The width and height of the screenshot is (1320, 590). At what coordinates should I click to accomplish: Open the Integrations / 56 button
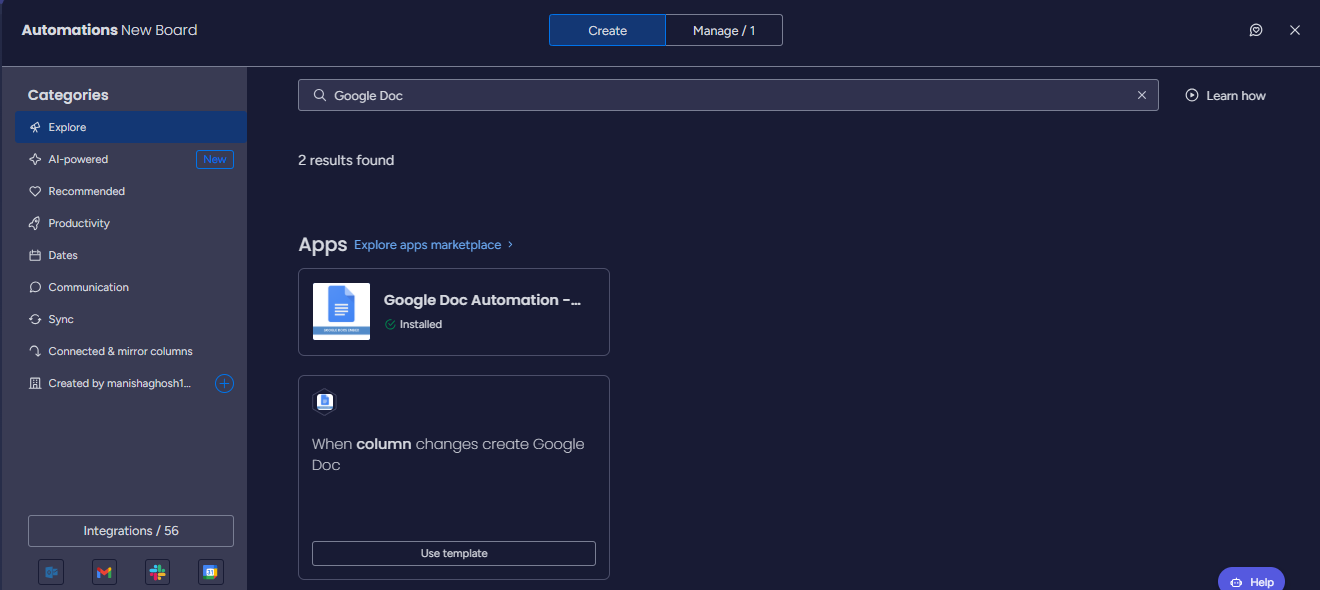[131, 531]
